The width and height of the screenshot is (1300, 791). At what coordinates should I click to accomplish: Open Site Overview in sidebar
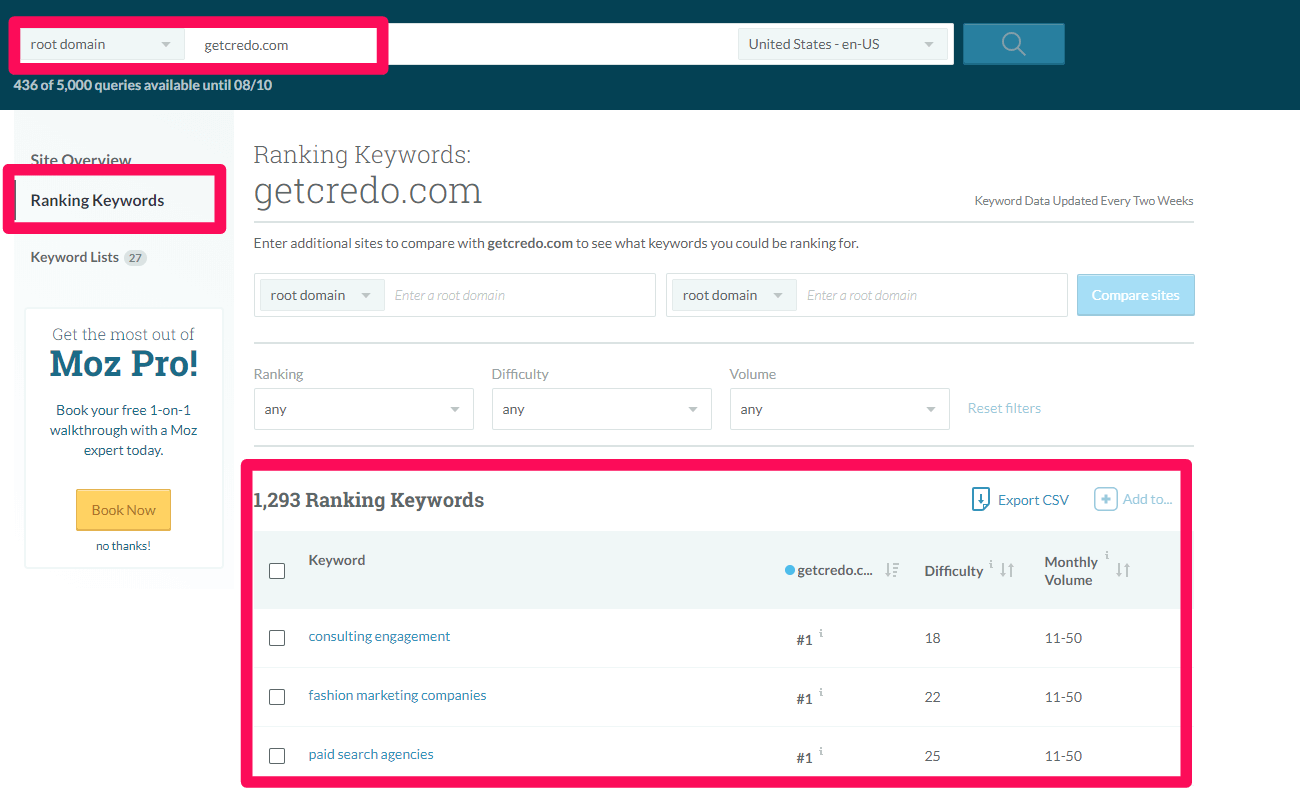click(x=81, y=160)
